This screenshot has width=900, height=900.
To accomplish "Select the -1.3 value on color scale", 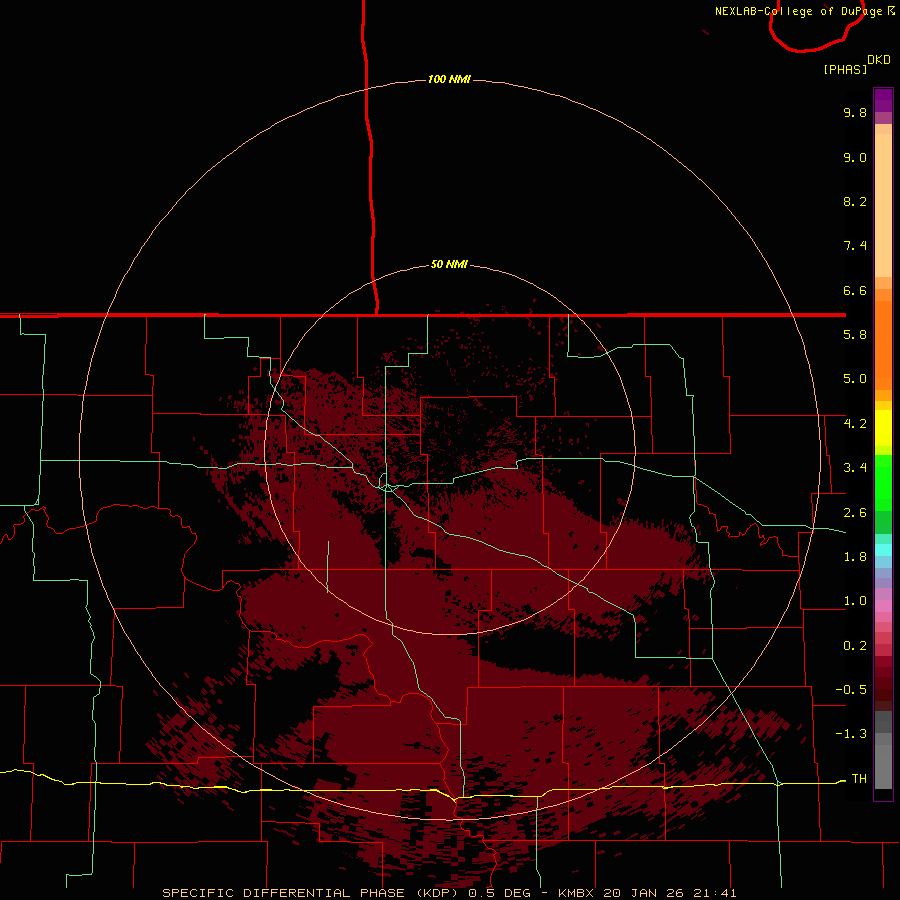I will [851, 734].
